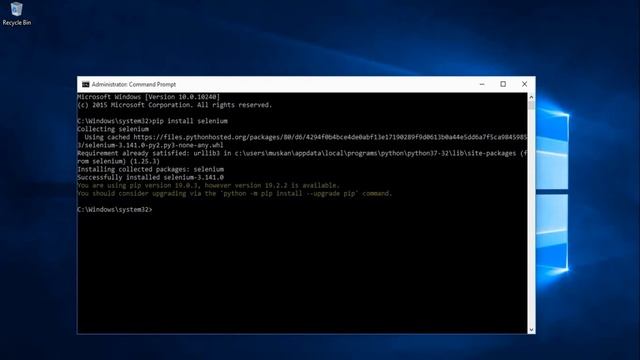
Task: Click 'Installing collected packages: selenium' line
Action: (x=150, y=169)
